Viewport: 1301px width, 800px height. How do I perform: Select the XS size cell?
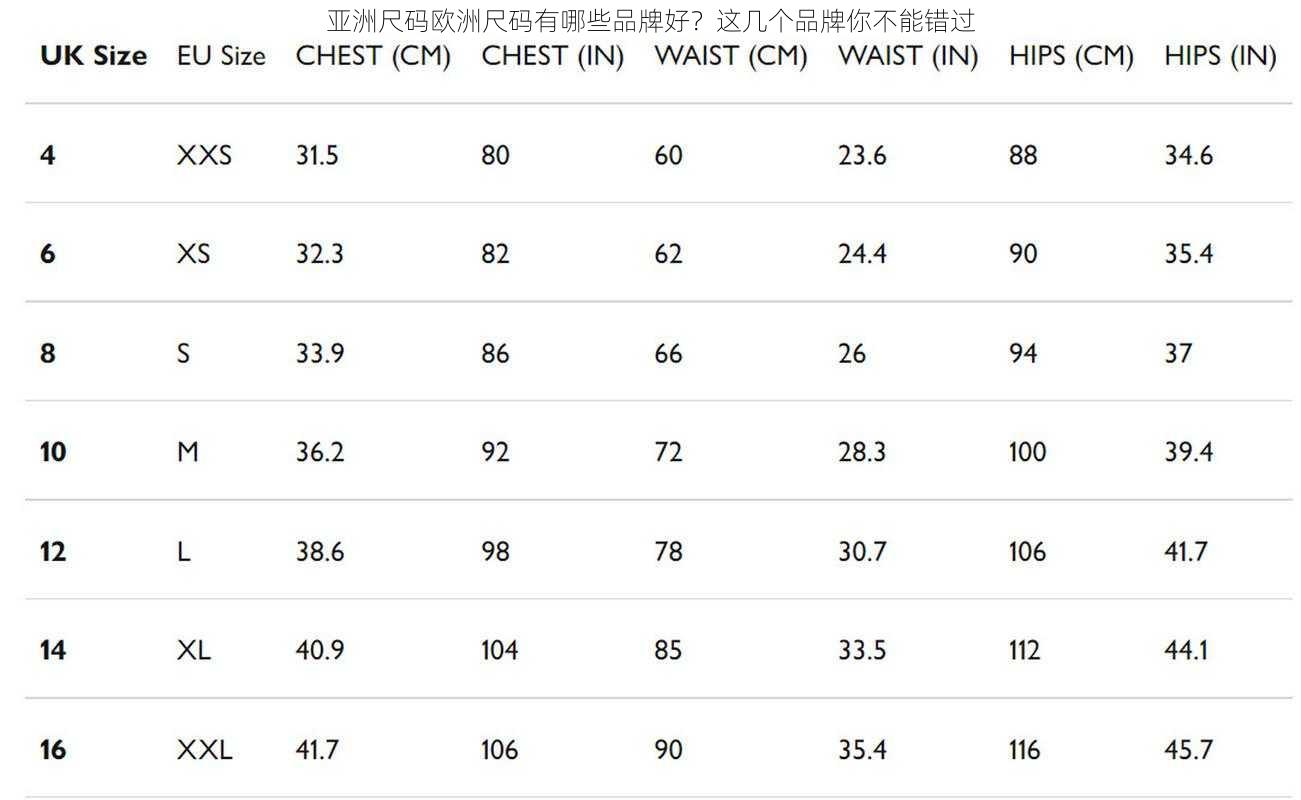(194, 254)
